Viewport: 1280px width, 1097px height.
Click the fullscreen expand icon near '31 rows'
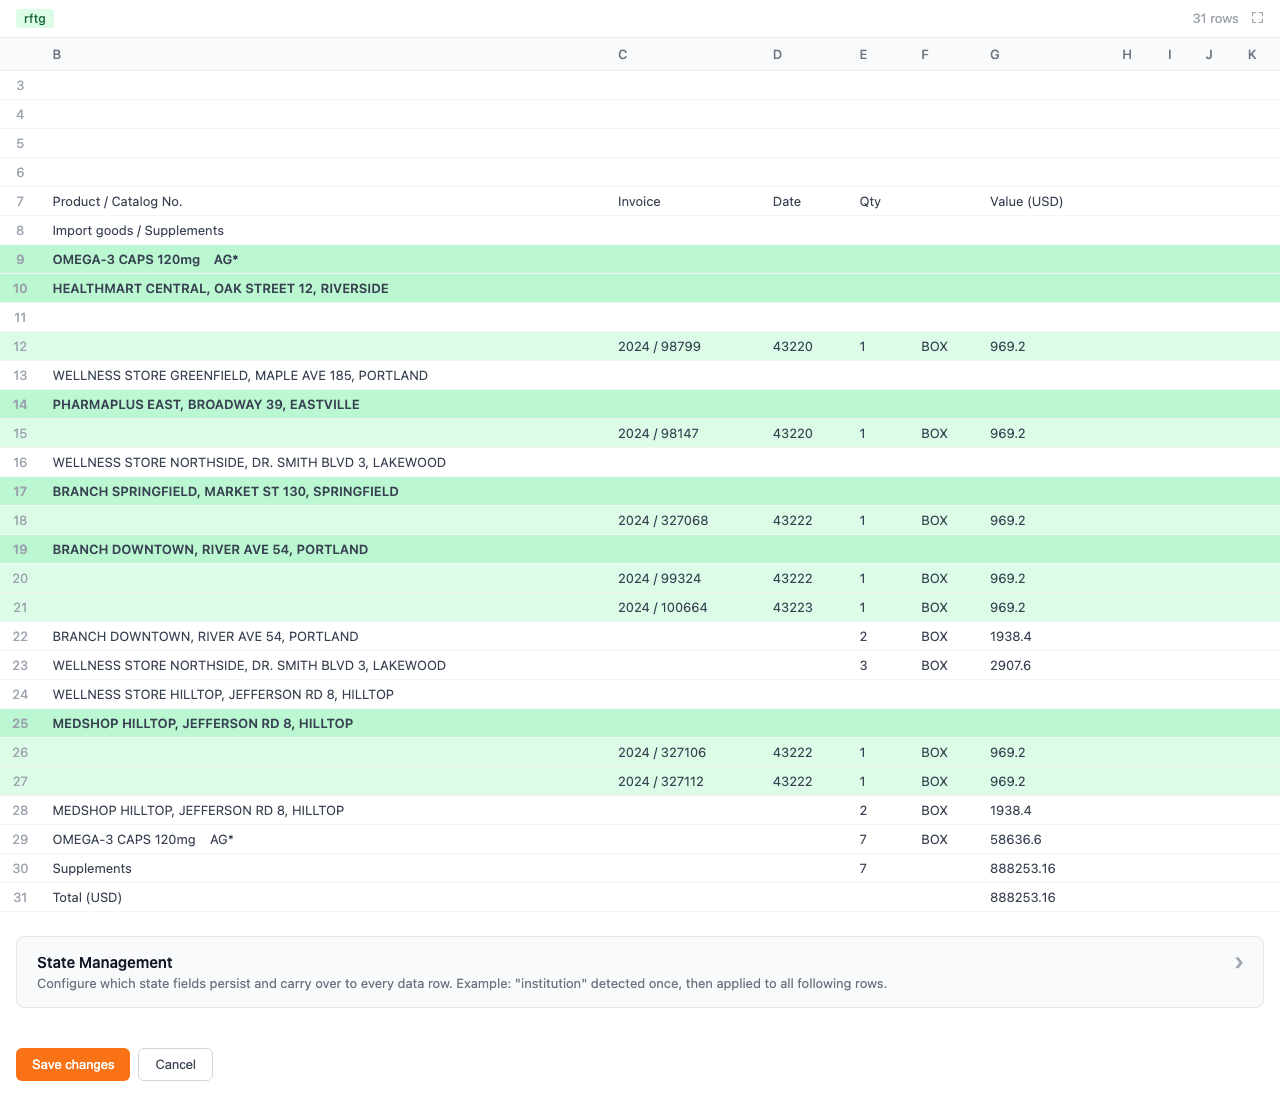tap(1256, 18)
